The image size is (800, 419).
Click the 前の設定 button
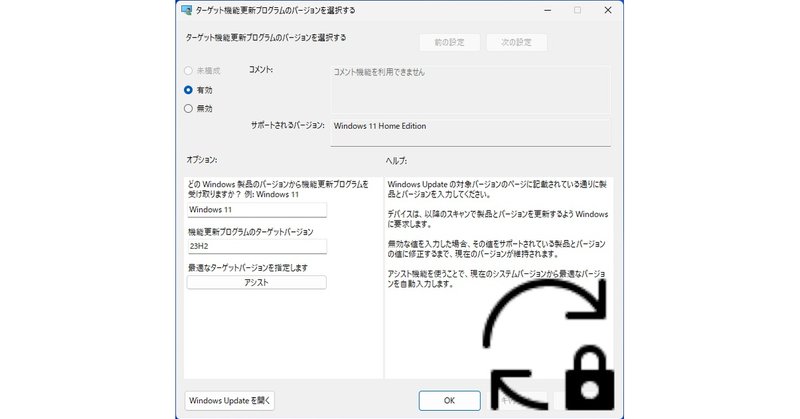pyautogui.click(x=449, y=42)
